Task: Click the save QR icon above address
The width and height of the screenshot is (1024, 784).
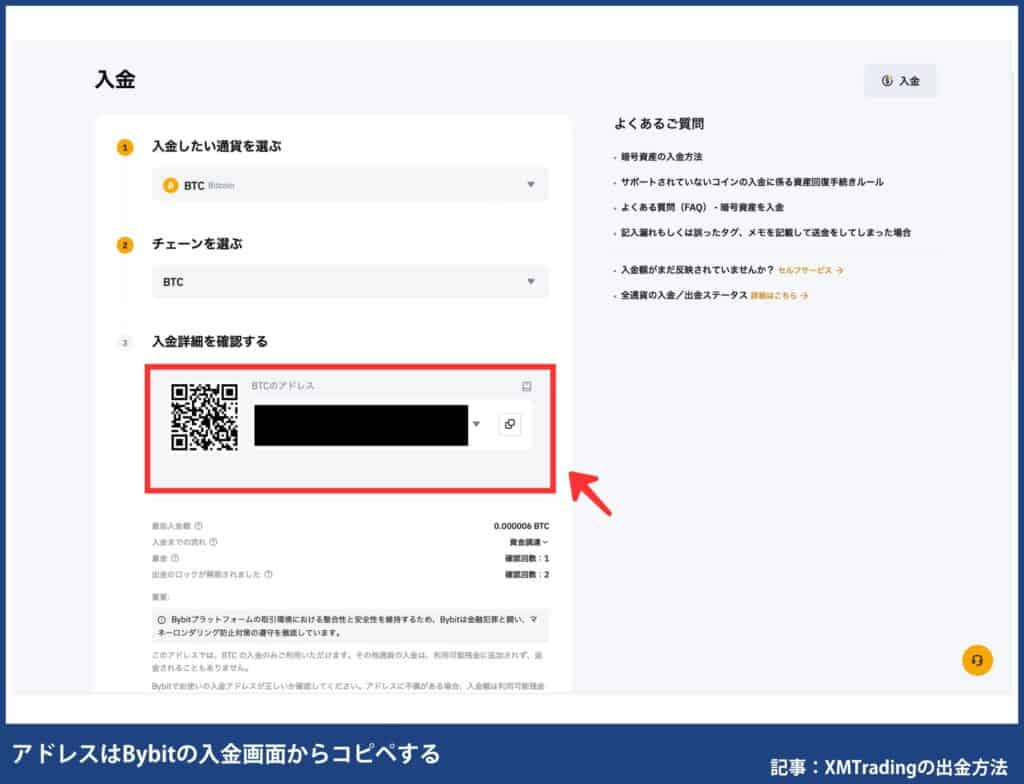Action: pos(526,386)
